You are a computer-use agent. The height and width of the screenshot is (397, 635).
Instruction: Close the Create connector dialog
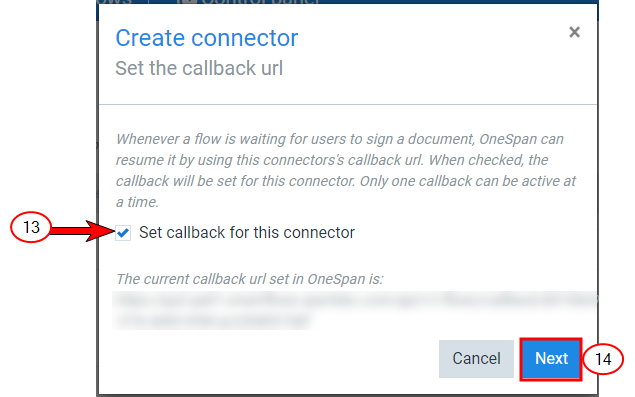tap(574, 32)
